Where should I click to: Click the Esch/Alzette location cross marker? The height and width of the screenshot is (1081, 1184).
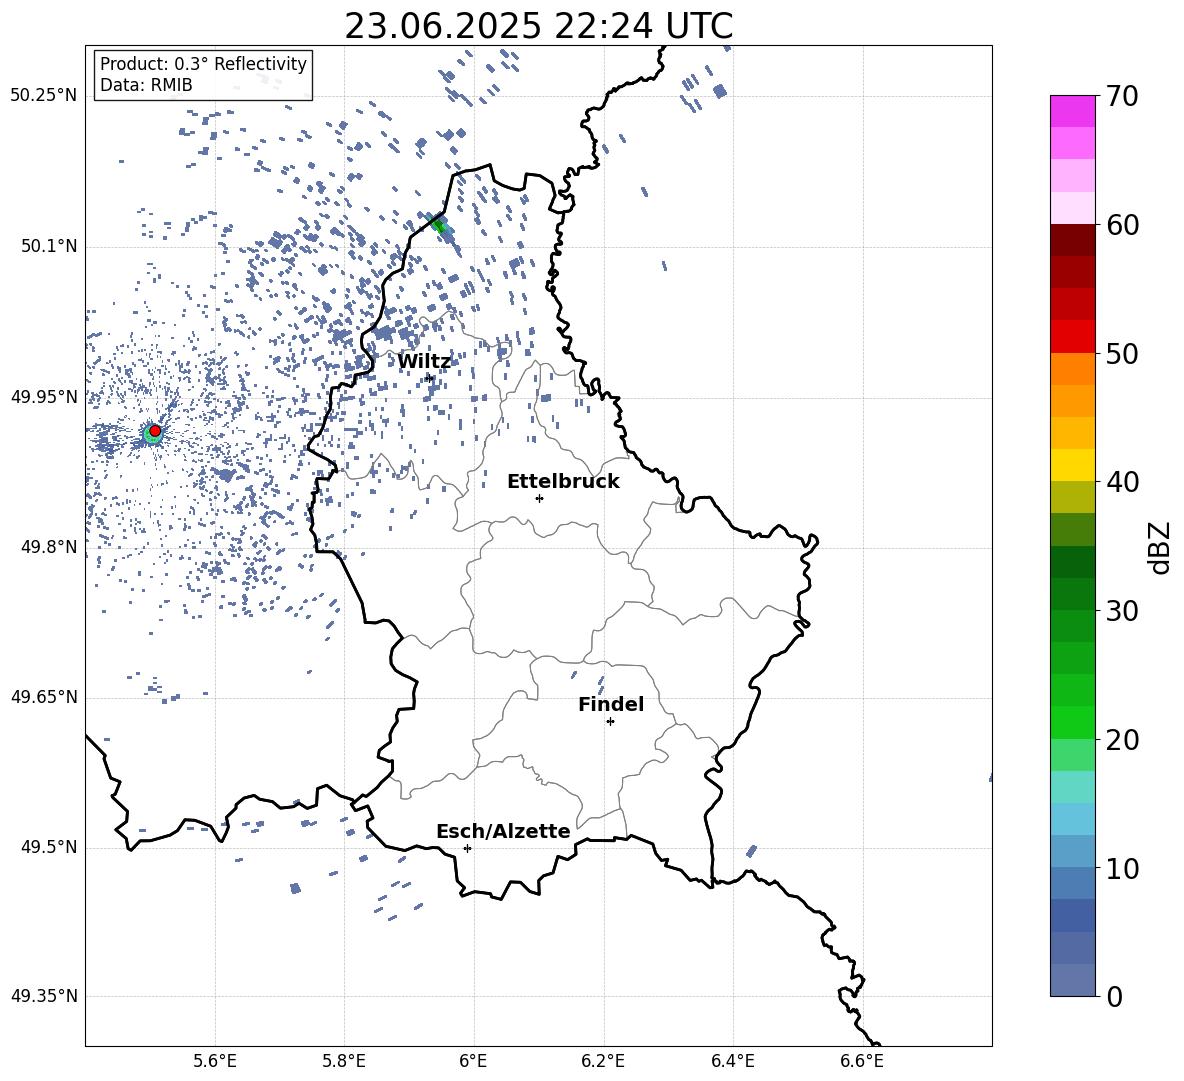[x=467, y=848]
